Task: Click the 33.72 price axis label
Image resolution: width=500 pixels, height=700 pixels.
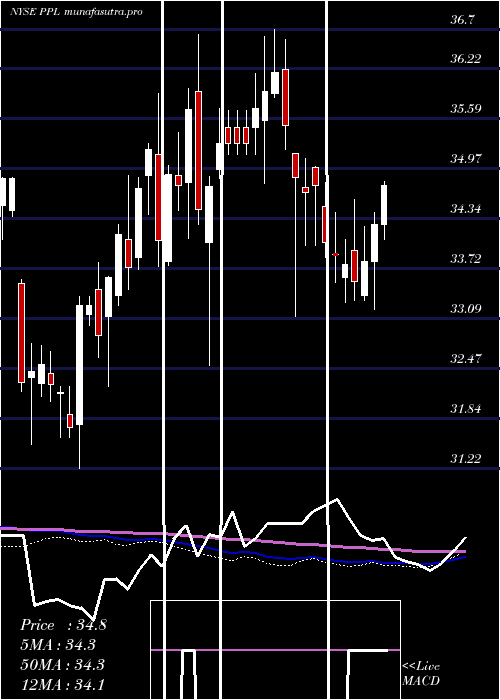Action: point(466,258)
